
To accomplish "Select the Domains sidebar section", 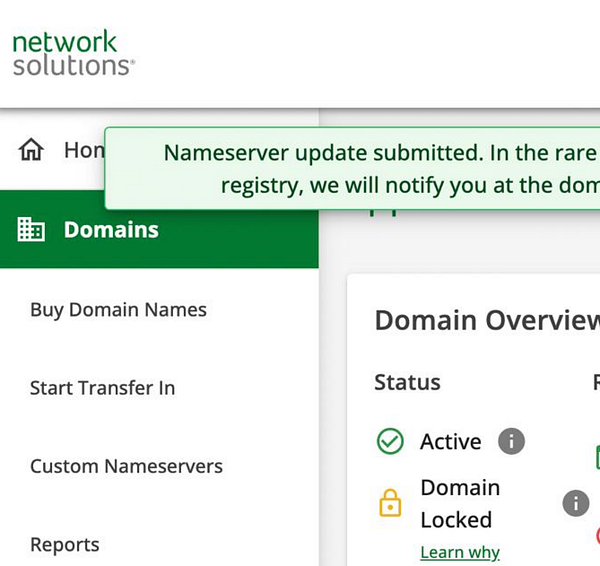I will (159, 229).
